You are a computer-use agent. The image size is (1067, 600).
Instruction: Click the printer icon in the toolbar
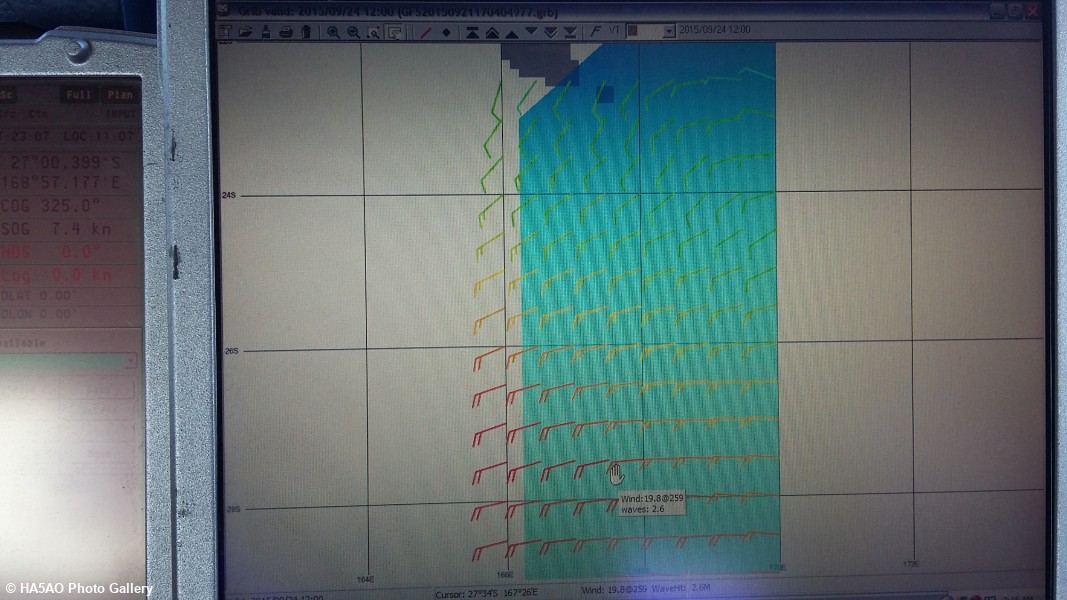tap(286, 32)
